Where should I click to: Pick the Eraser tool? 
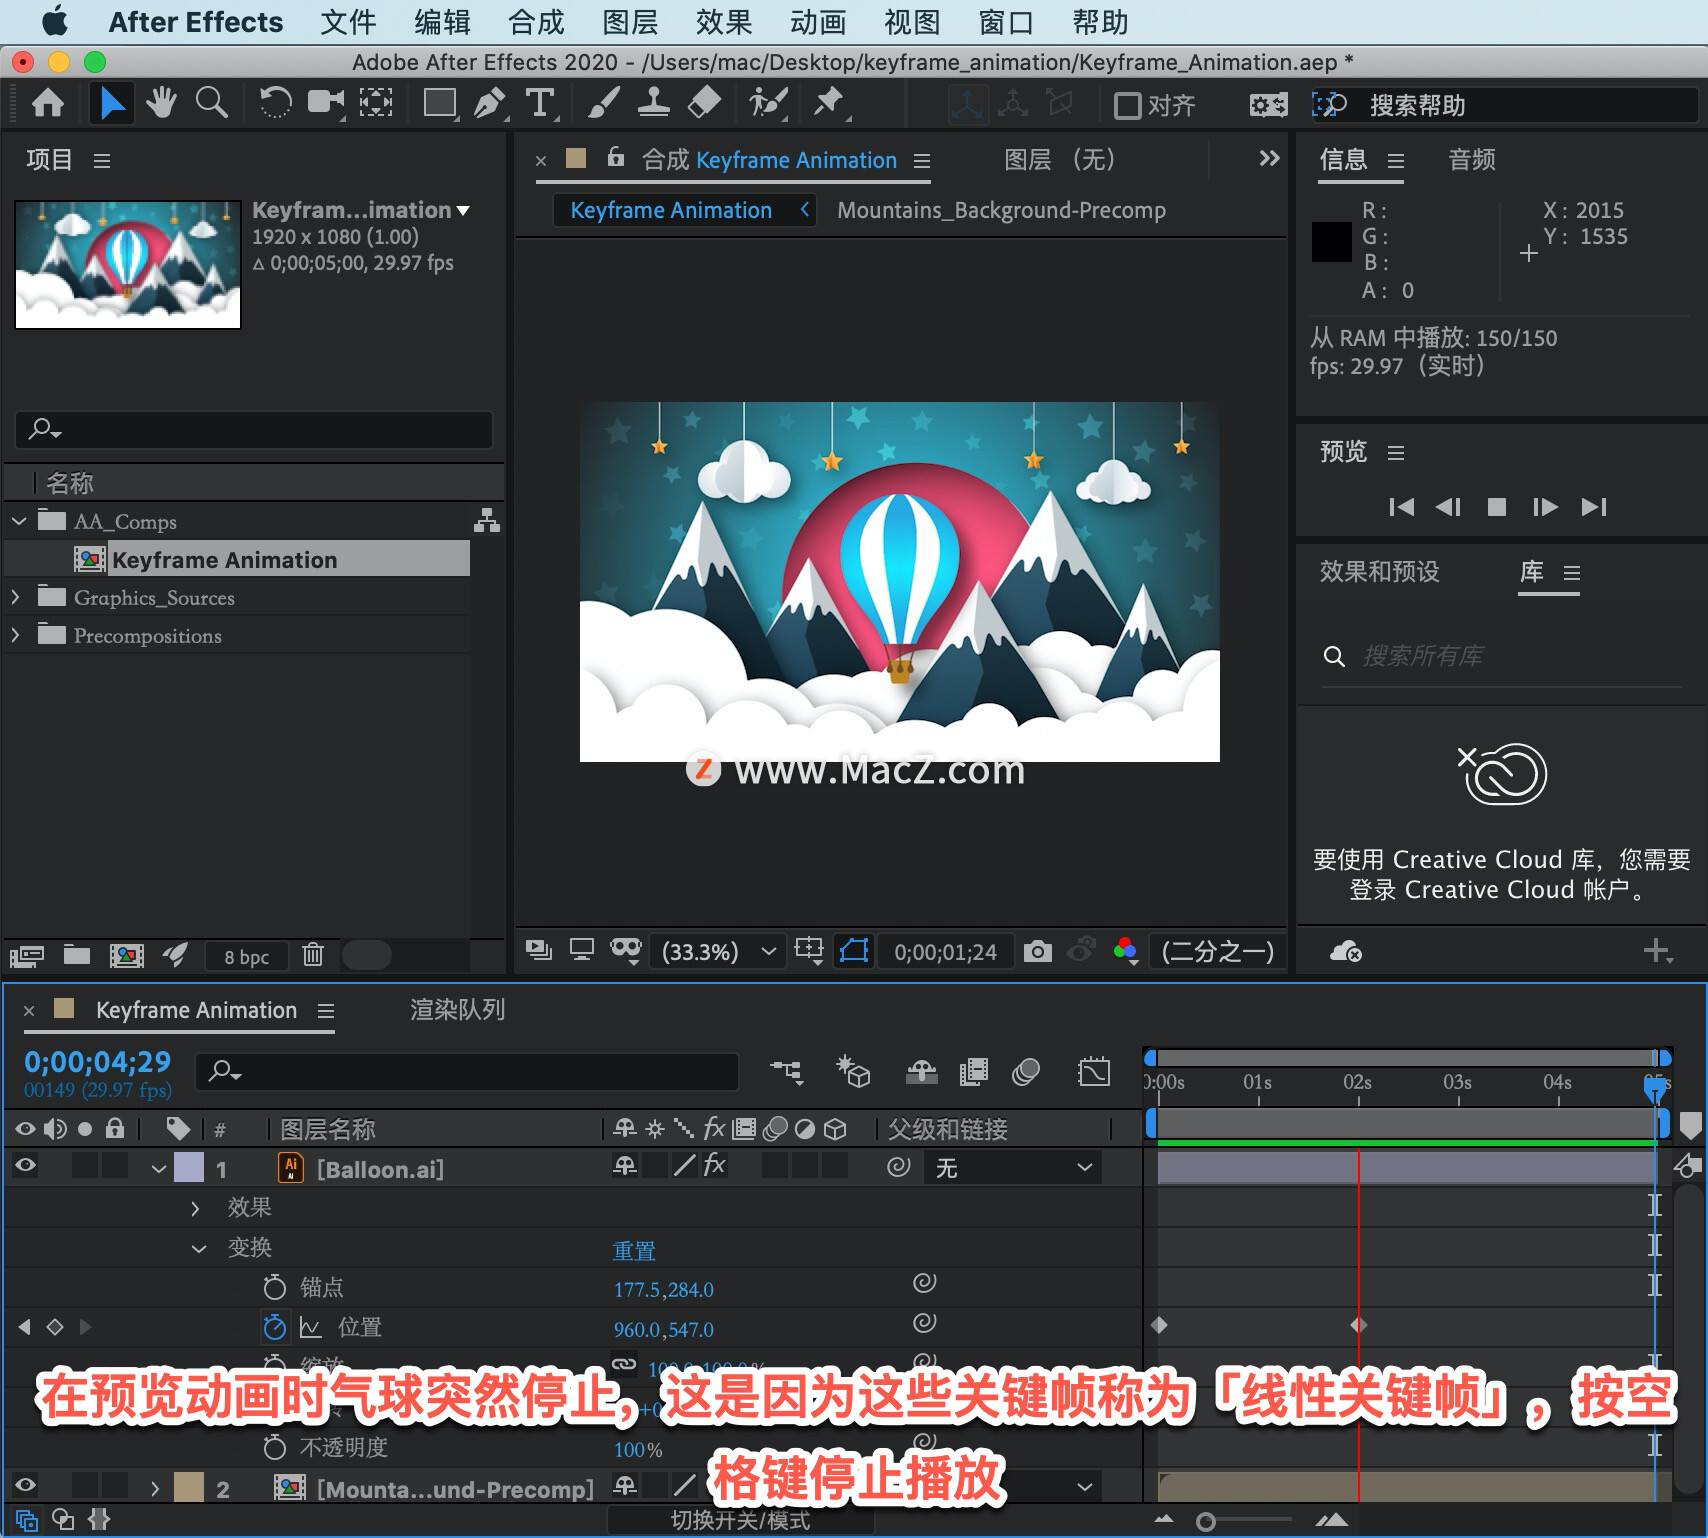point(705,103)
